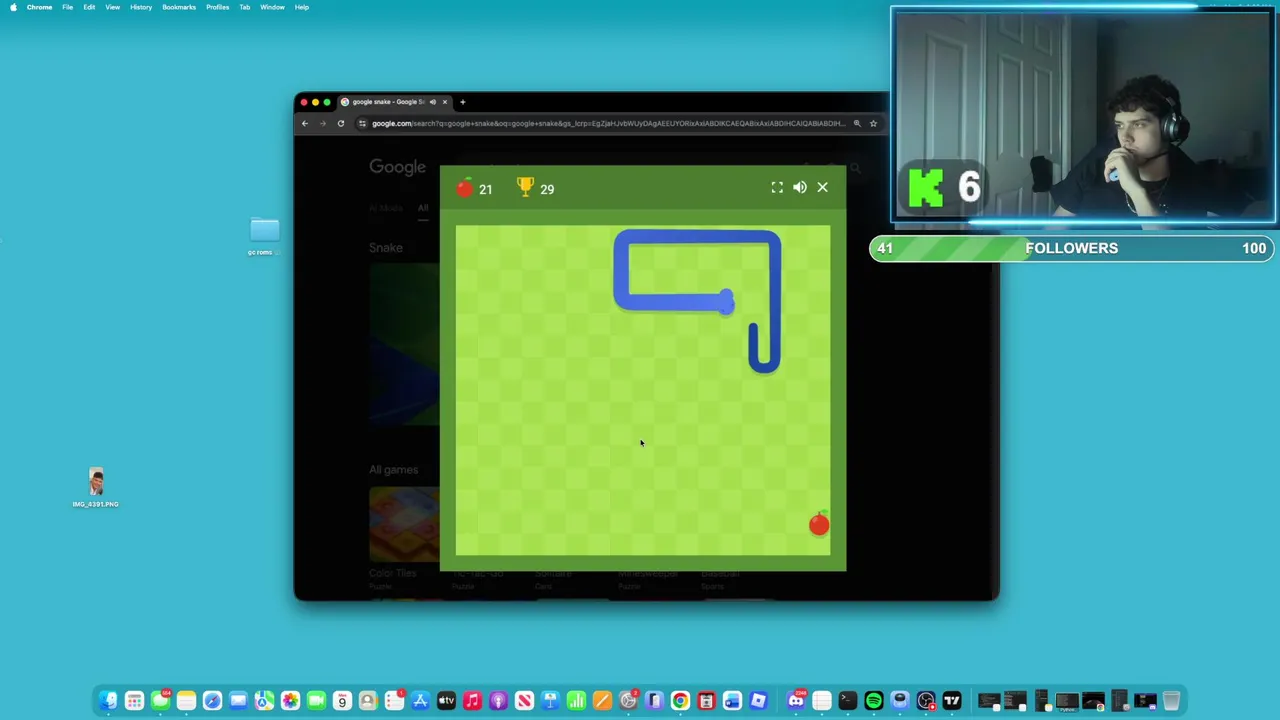Open TradingView from the dock
The image size is (1280, 720).
click(952, 700)
